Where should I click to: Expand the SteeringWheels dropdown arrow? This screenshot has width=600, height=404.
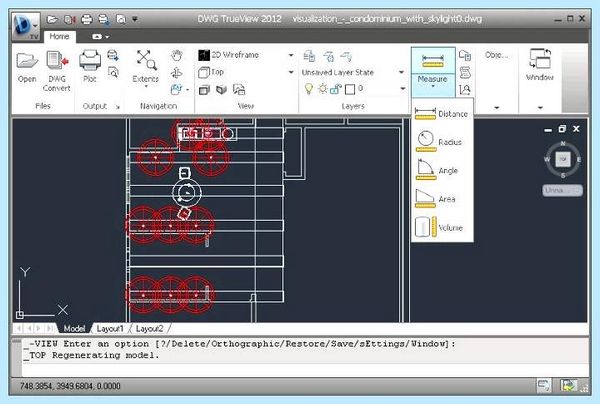[x=188, y=90]
